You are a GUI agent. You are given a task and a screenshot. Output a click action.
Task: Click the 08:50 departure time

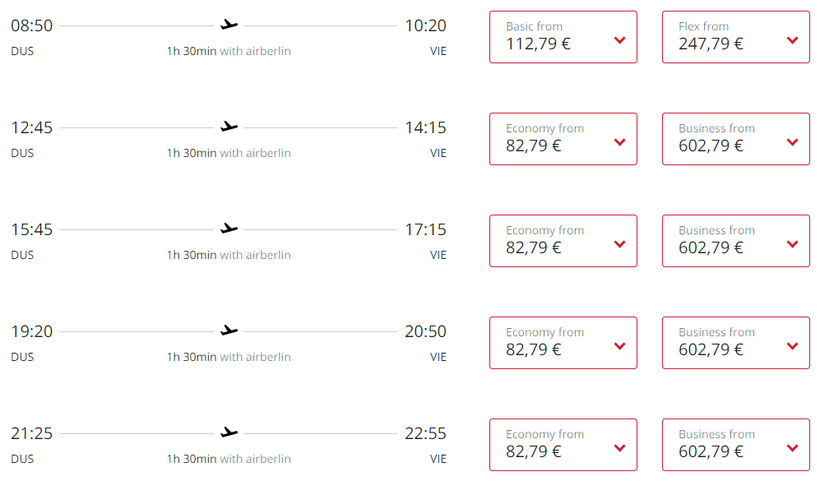coord(32,26)
